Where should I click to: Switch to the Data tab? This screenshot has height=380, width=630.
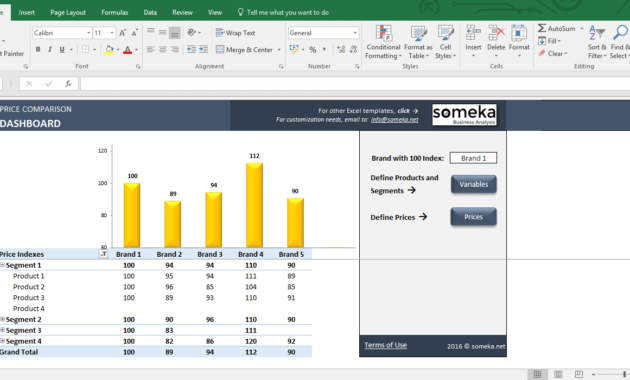(x=150, y=12)
